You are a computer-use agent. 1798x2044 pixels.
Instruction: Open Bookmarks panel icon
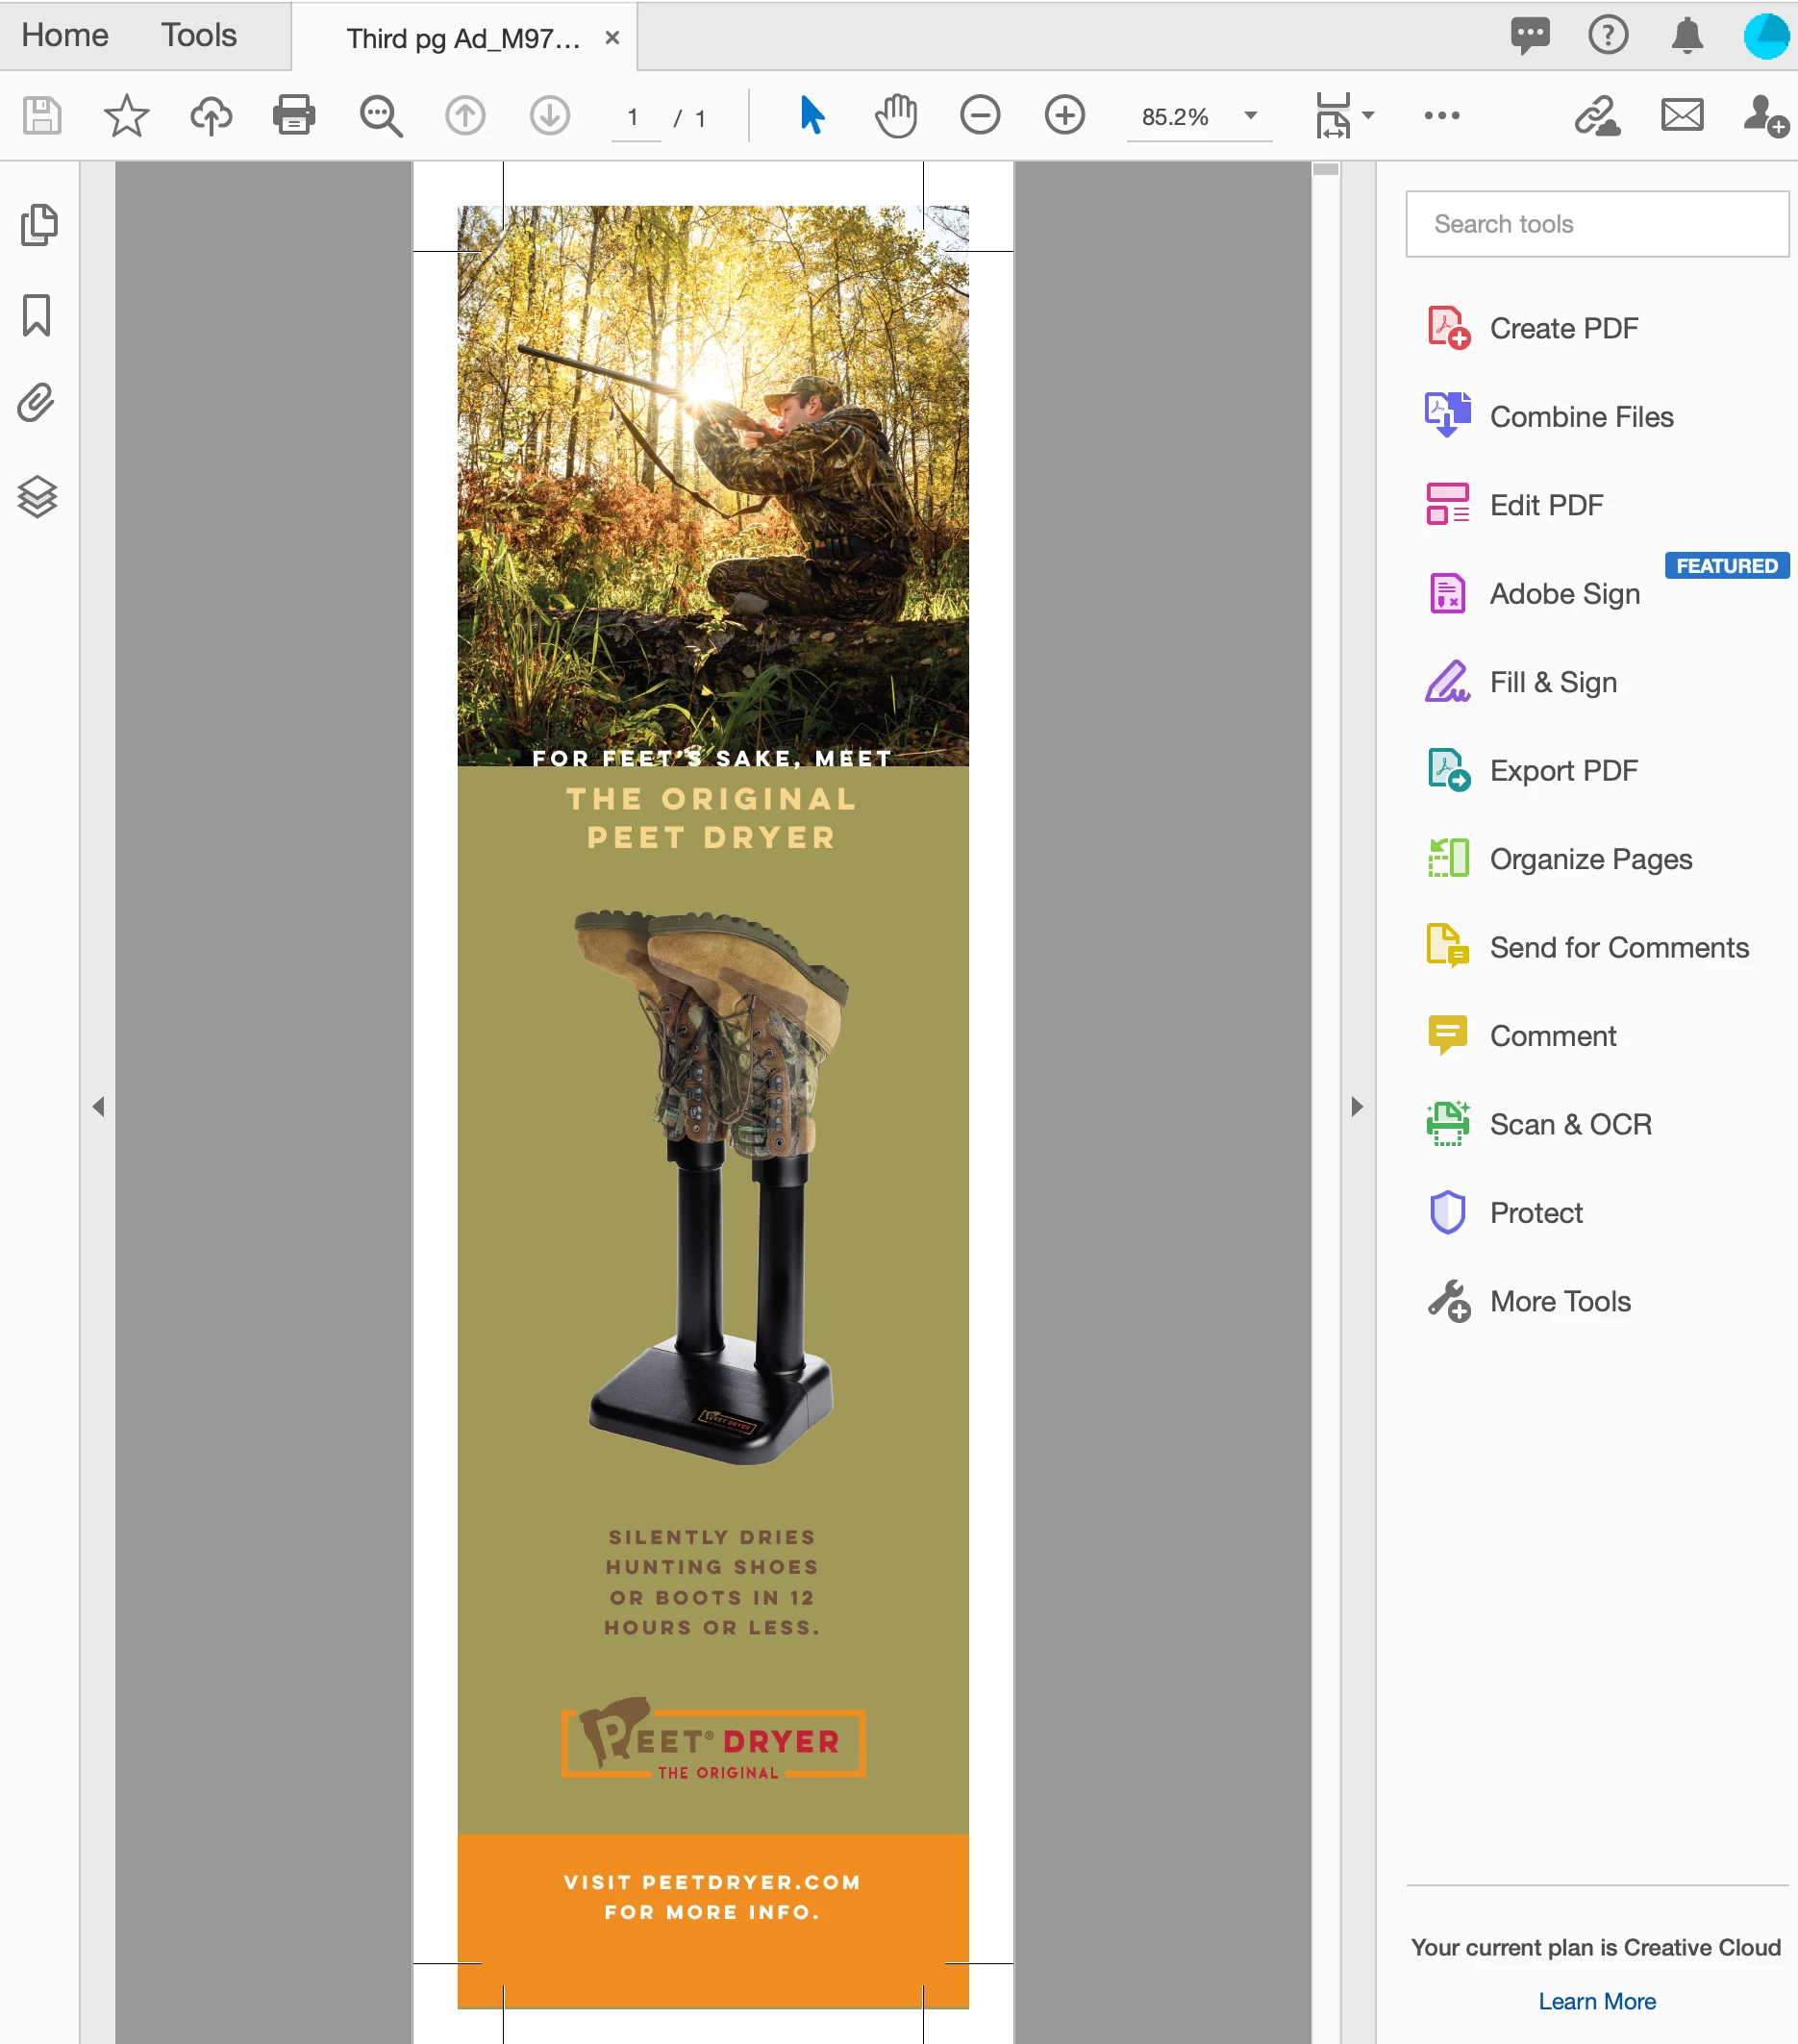coord(37,316)
